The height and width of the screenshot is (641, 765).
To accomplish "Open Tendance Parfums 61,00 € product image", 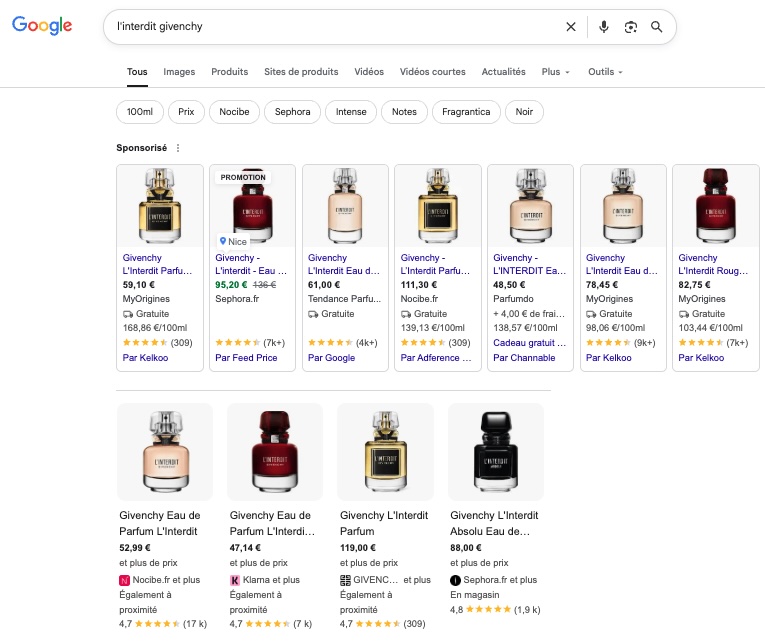I will point(345,206).
